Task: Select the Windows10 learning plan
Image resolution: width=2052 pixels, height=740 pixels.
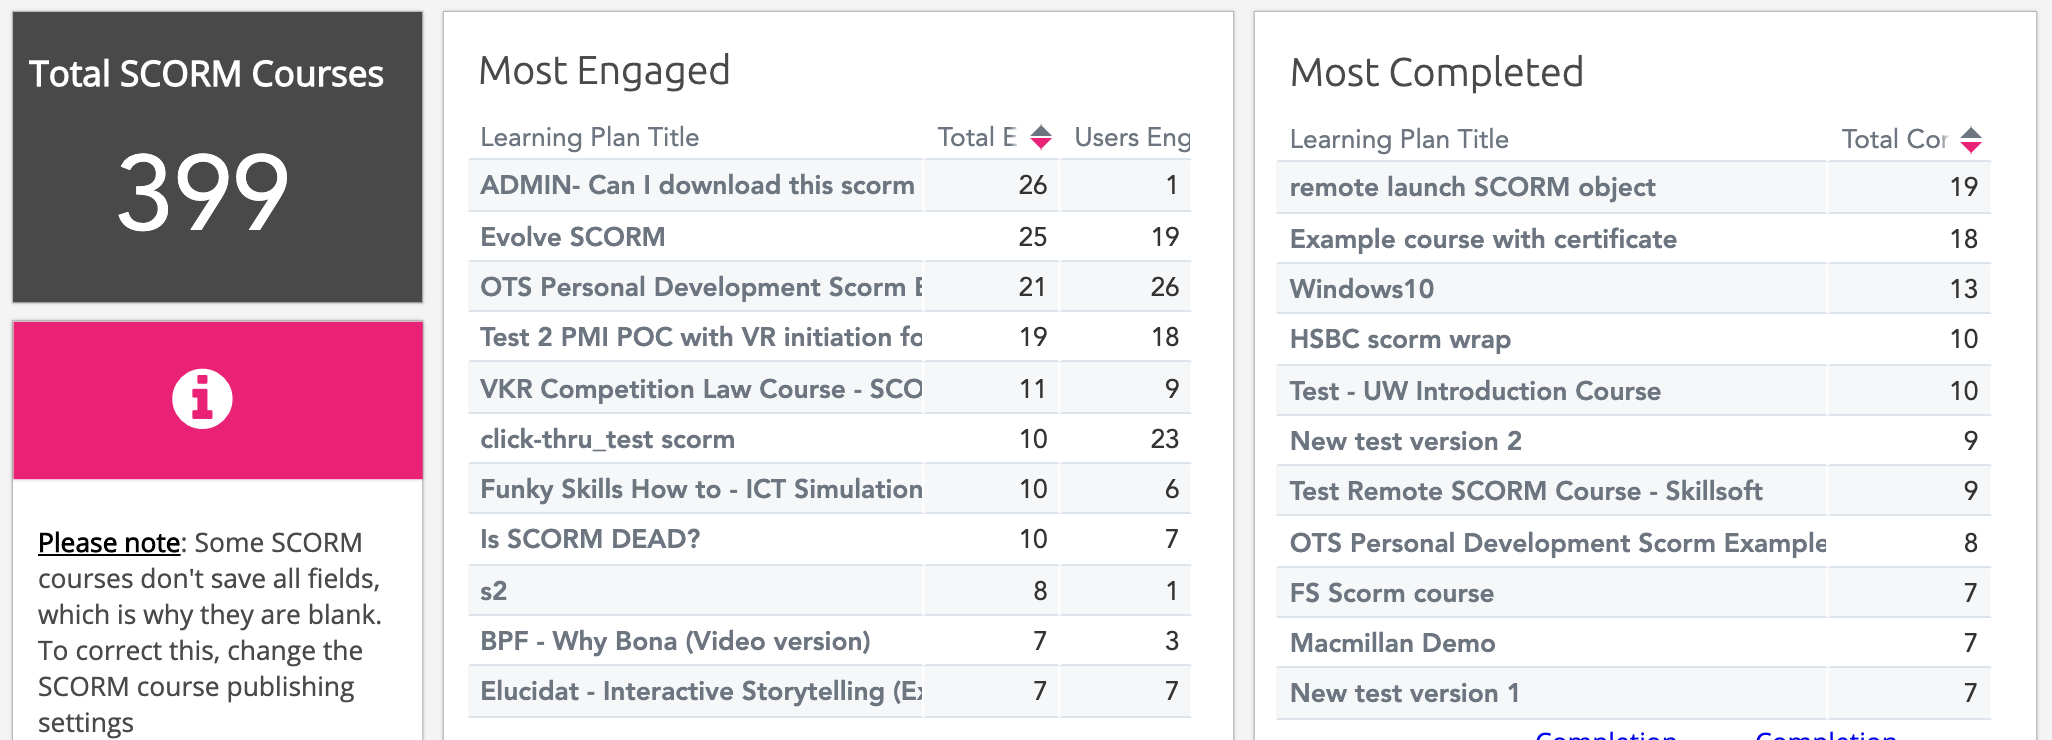Action: point(1361,289)
